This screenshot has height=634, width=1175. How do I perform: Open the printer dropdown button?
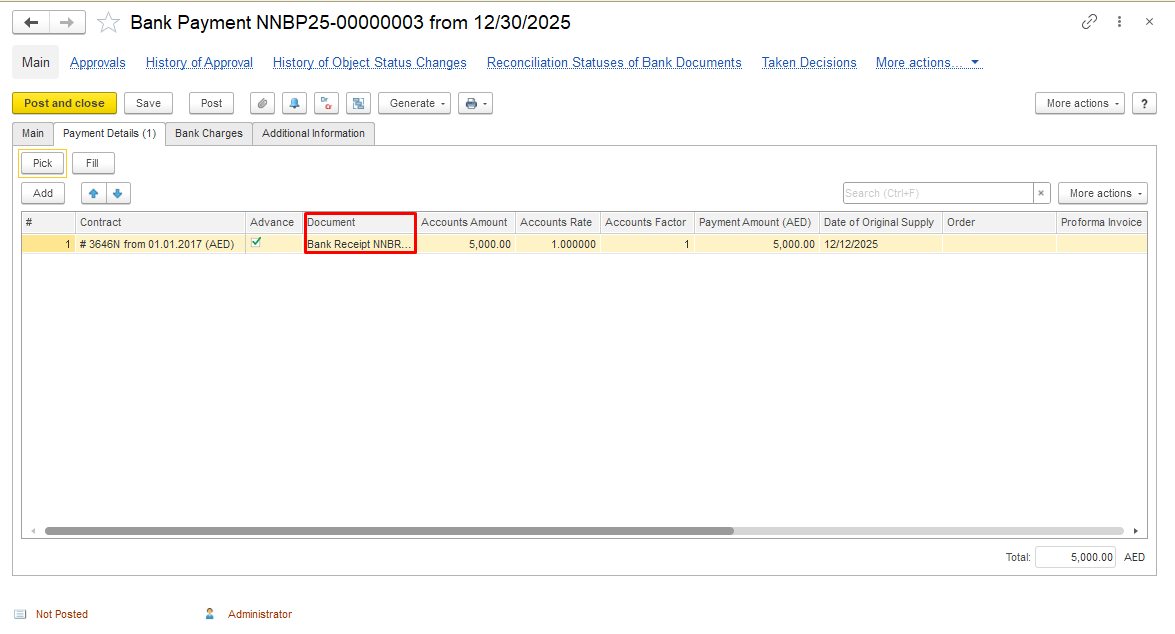[x=476, y=103]
